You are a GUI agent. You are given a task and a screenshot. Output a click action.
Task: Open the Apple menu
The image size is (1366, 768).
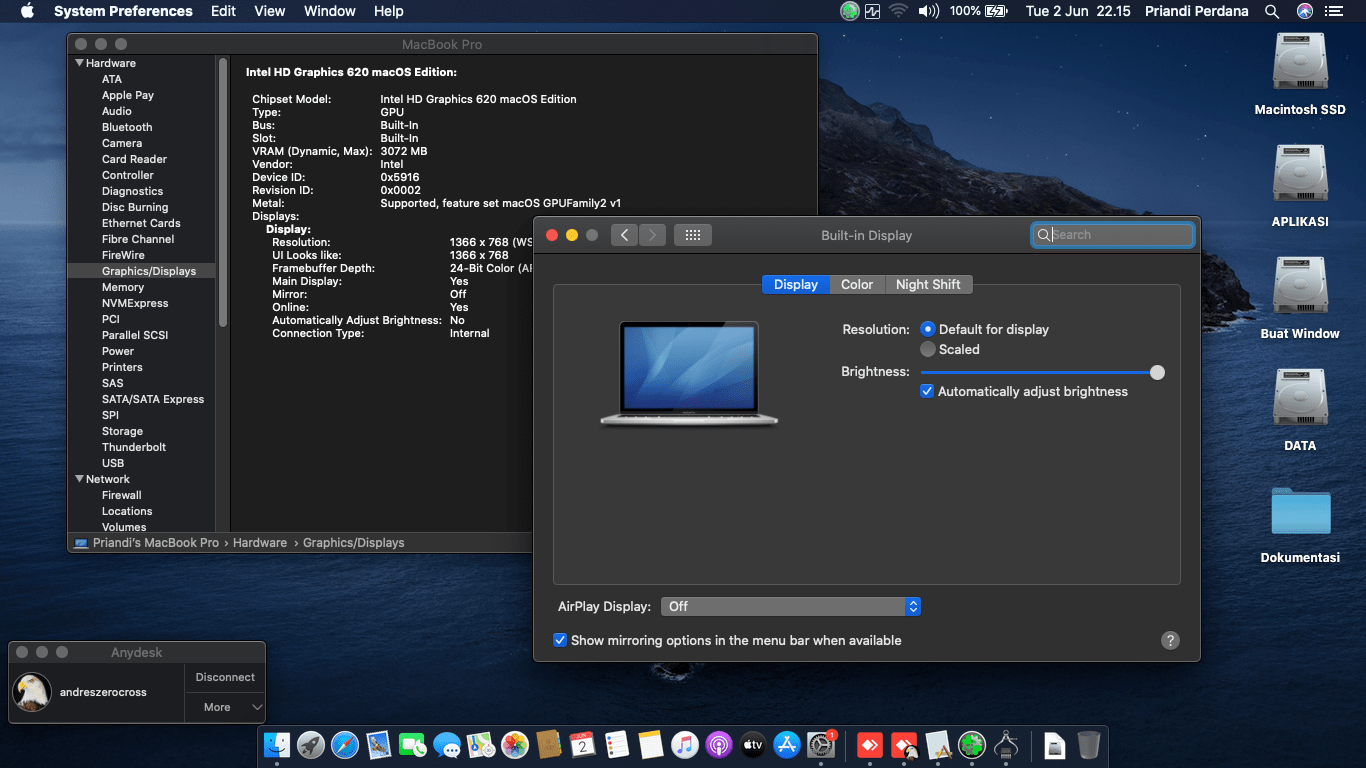(27, 11)
